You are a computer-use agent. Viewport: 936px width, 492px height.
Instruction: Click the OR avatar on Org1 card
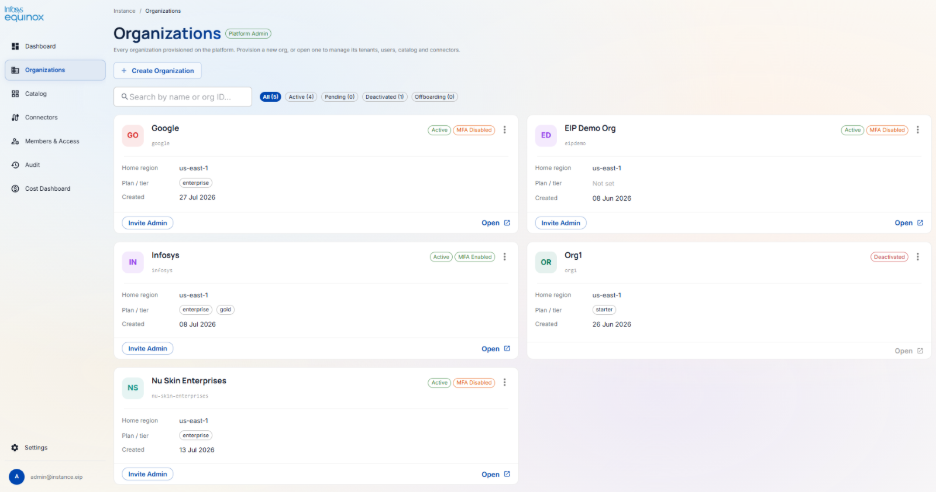click(546, 262)
